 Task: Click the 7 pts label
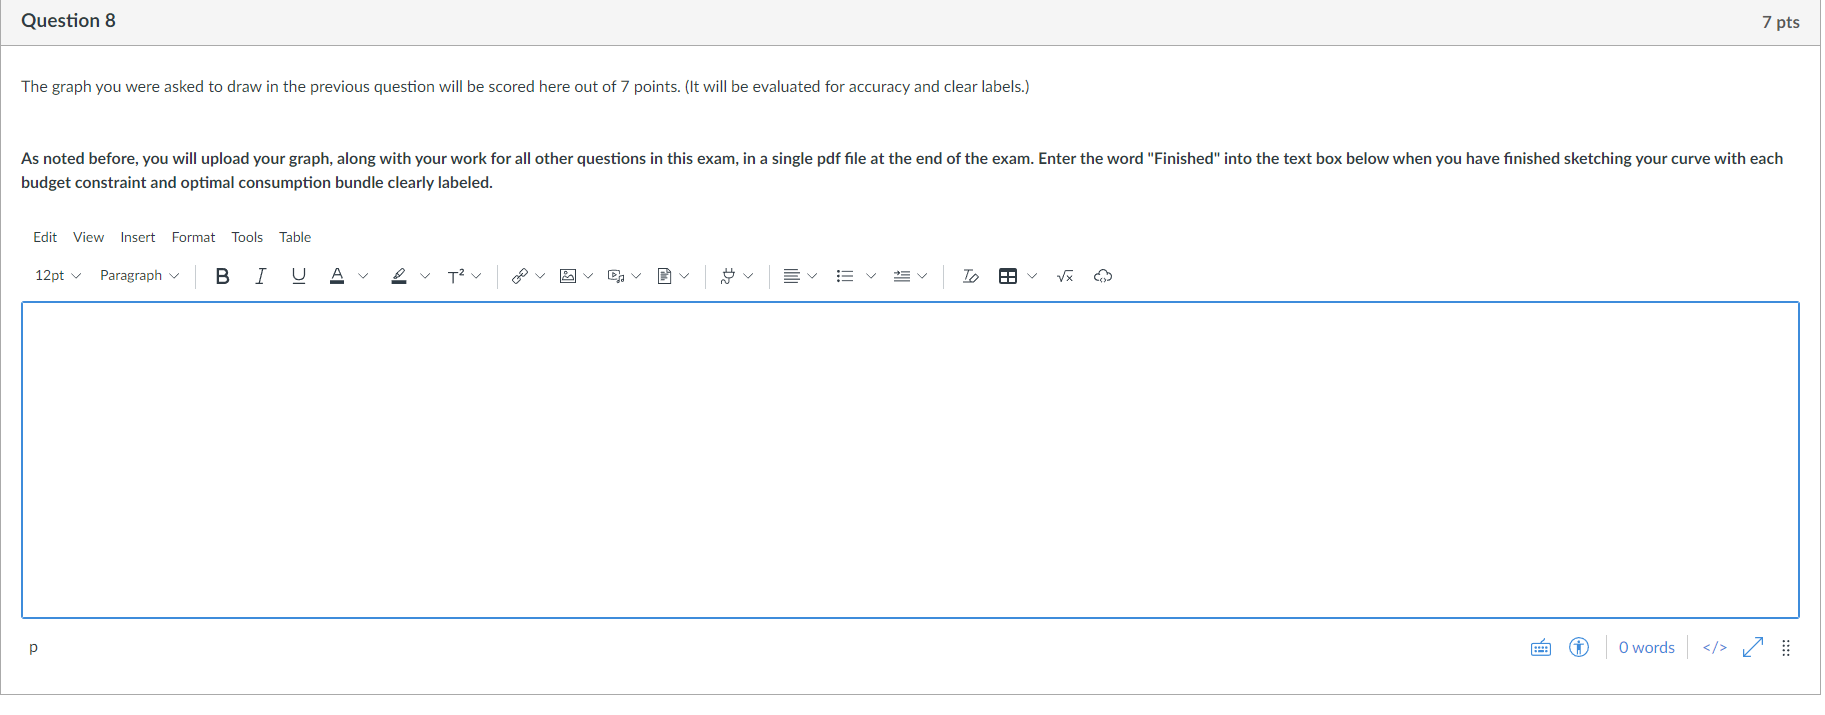(x=1780, y=22)
